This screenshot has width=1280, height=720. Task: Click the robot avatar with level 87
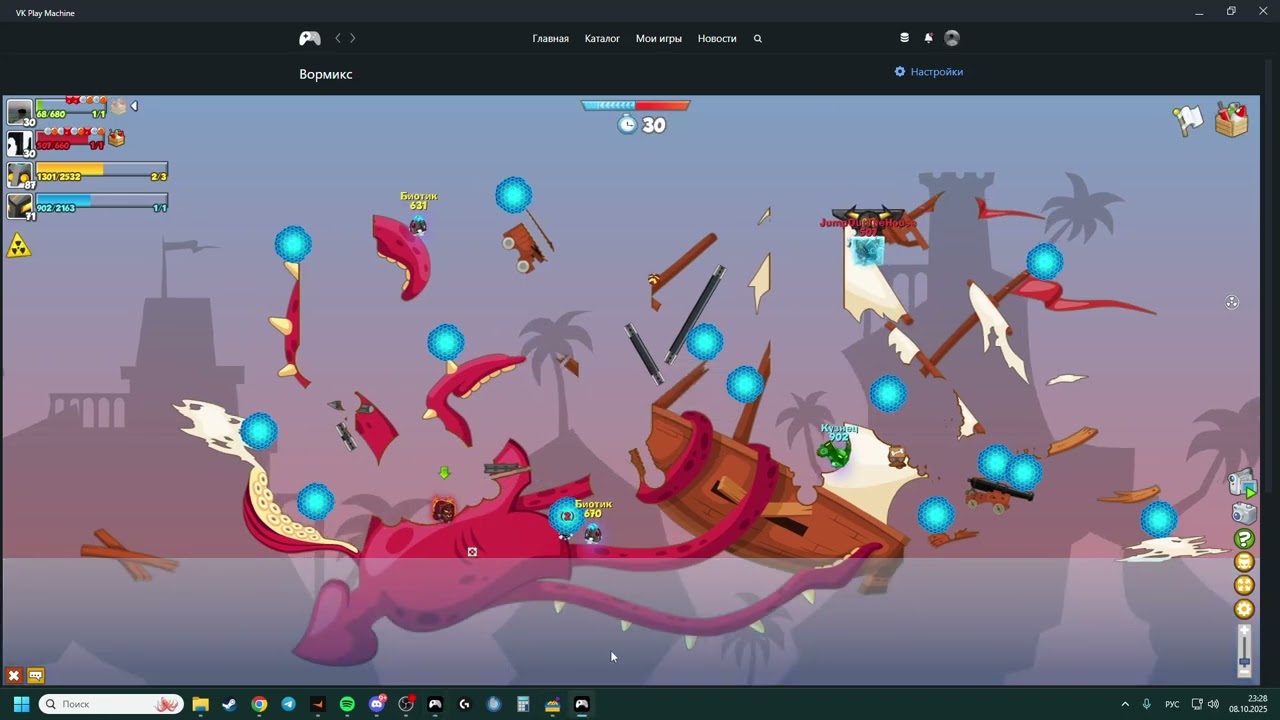coord(20,175)
